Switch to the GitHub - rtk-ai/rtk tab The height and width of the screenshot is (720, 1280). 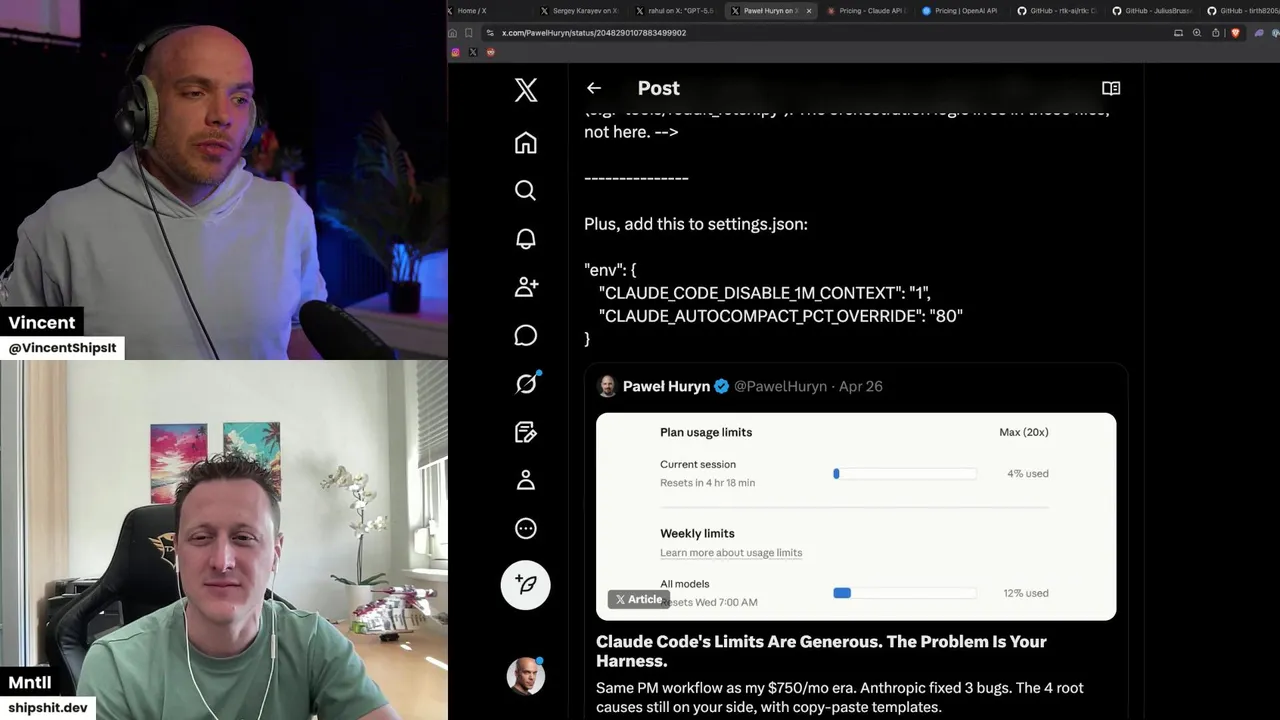(1057, 11)
